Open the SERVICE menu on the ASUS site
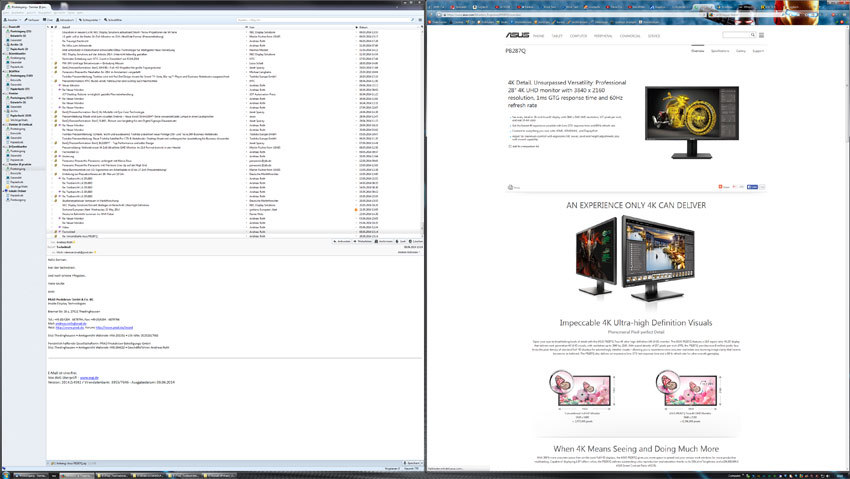Screen dimensions: 850x479 [x=654, y=36]
